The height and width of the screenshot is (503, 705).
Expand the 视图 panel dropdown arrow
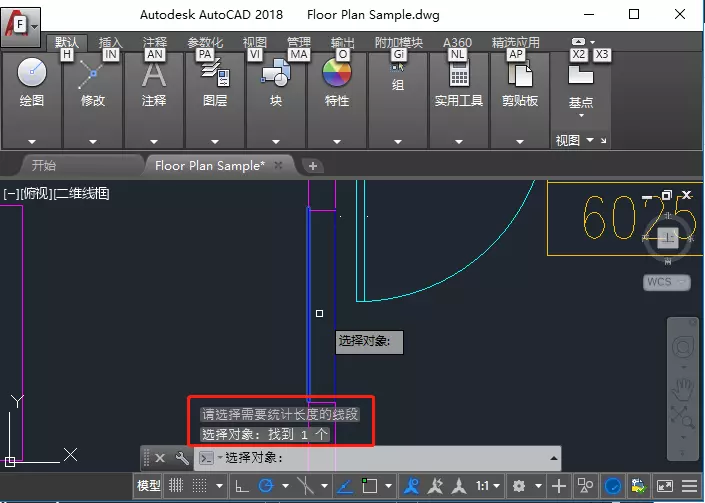590,141
